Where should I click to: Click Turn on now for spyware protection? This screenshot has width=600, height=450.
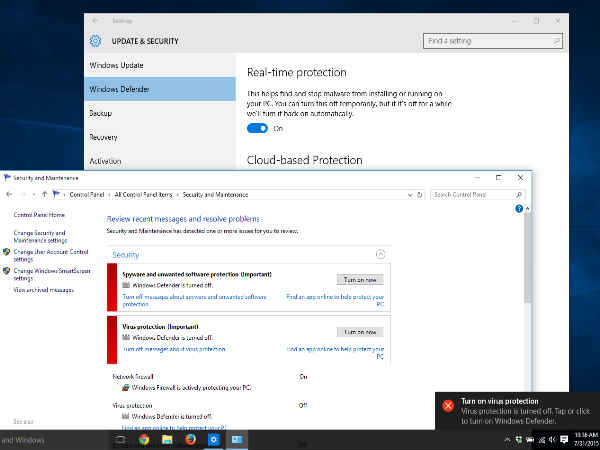coord(360,280)
